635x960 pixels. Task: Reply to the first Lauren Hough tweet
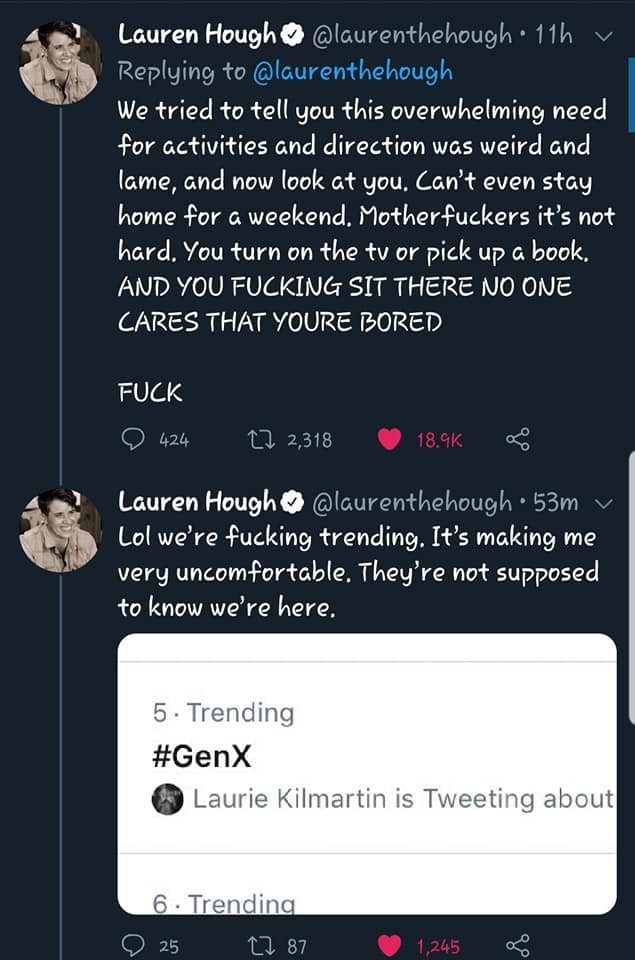pyautogui.click(x=133, y=439)
